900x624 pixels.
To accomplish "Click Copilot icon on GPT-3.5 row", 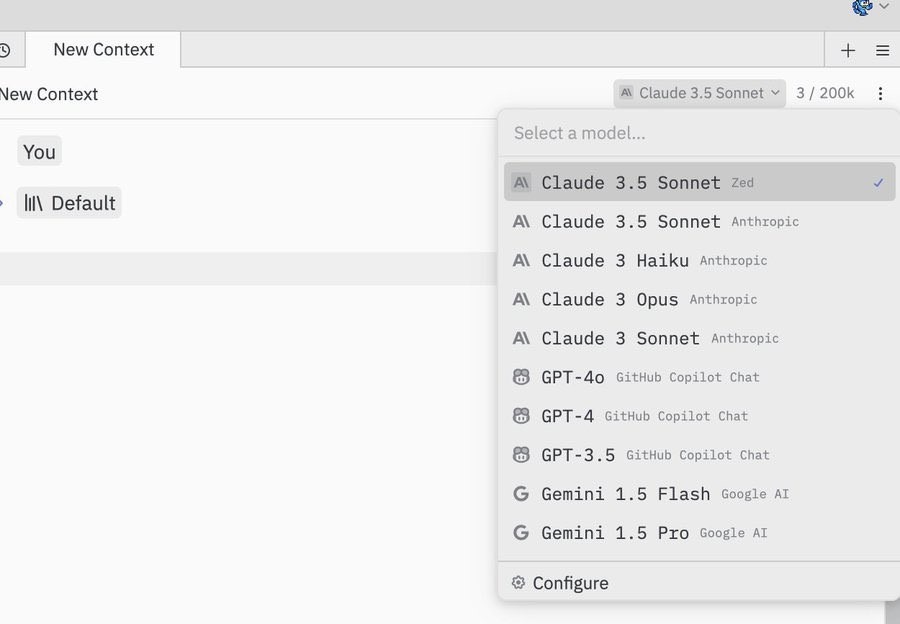I will click(x=521, y=455).
